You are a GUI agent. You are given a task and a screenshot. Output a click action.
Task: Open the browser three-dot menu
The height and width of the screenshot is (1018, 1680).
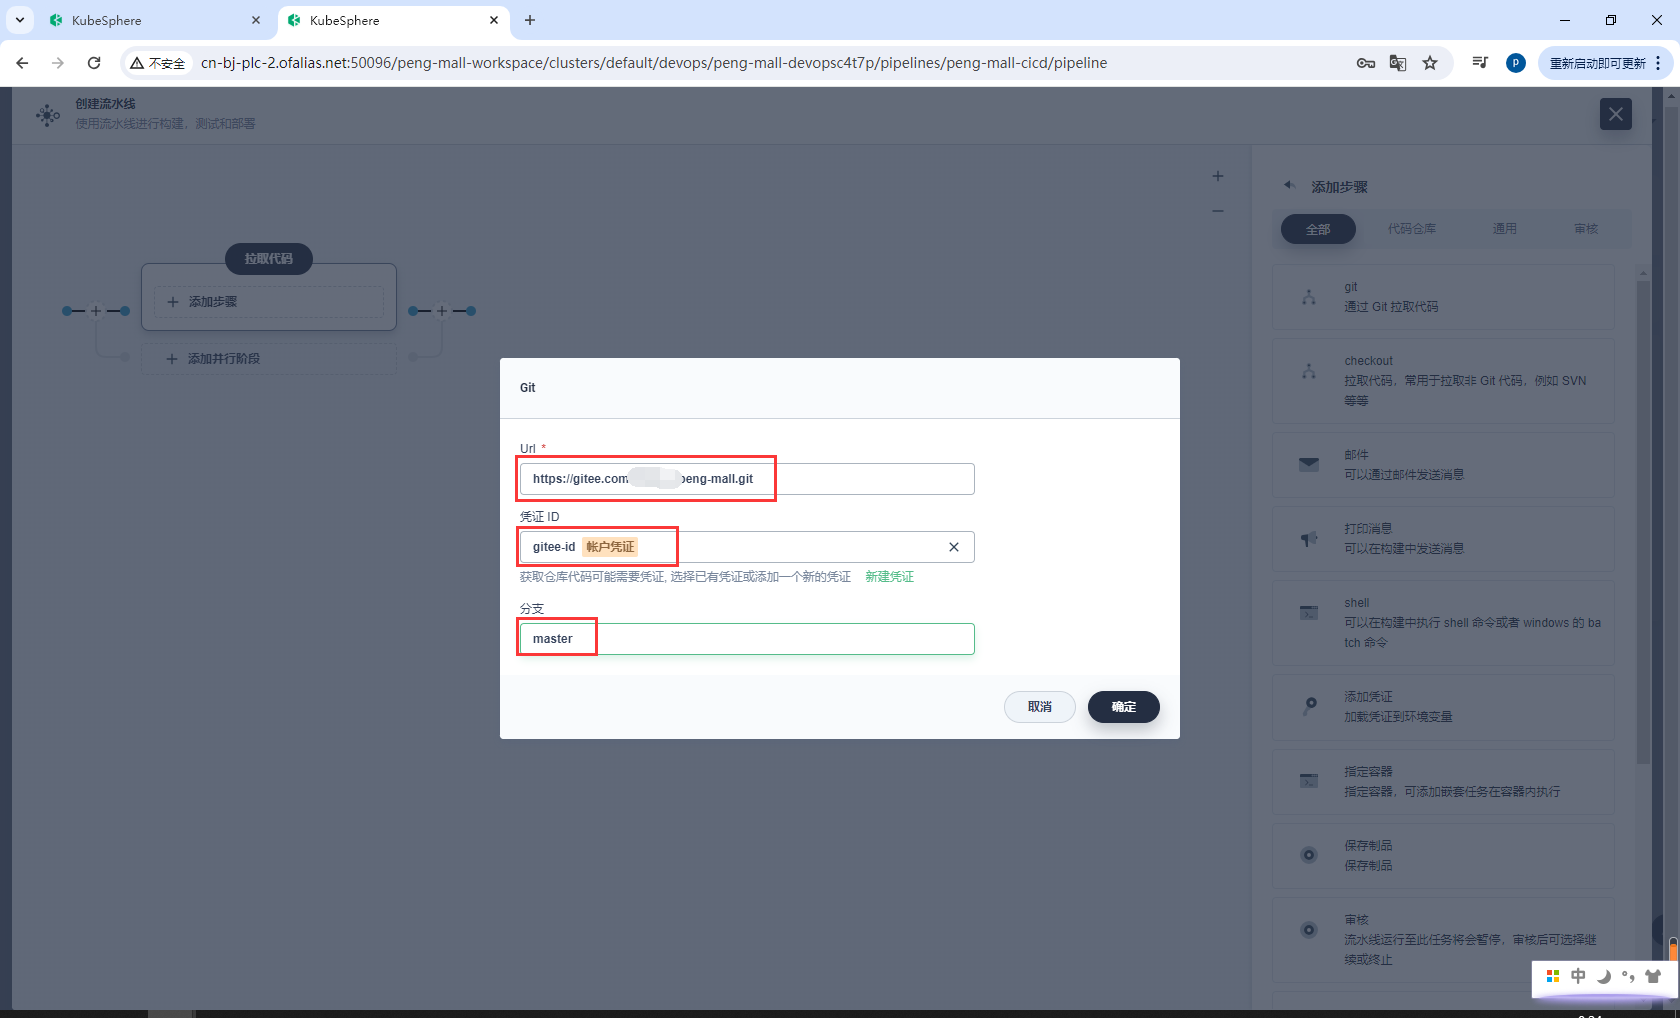(1658, 63)
